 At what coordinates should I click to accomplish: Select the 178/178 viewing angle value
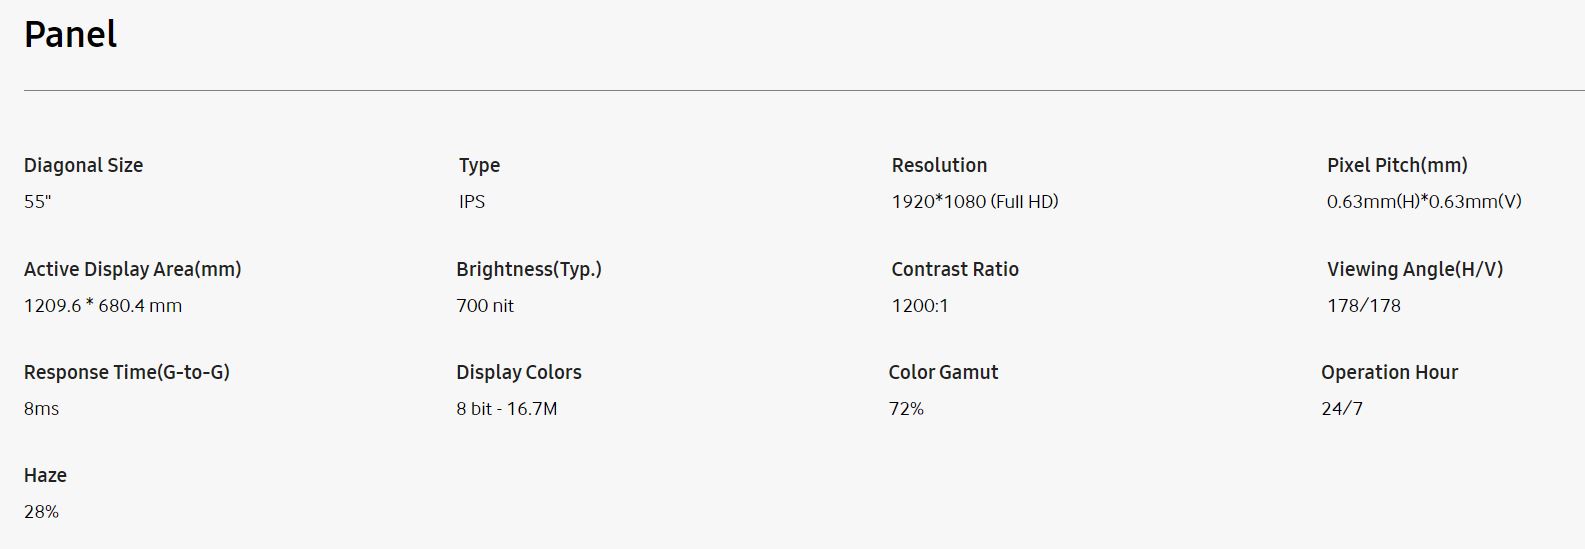pos(1363,306)
